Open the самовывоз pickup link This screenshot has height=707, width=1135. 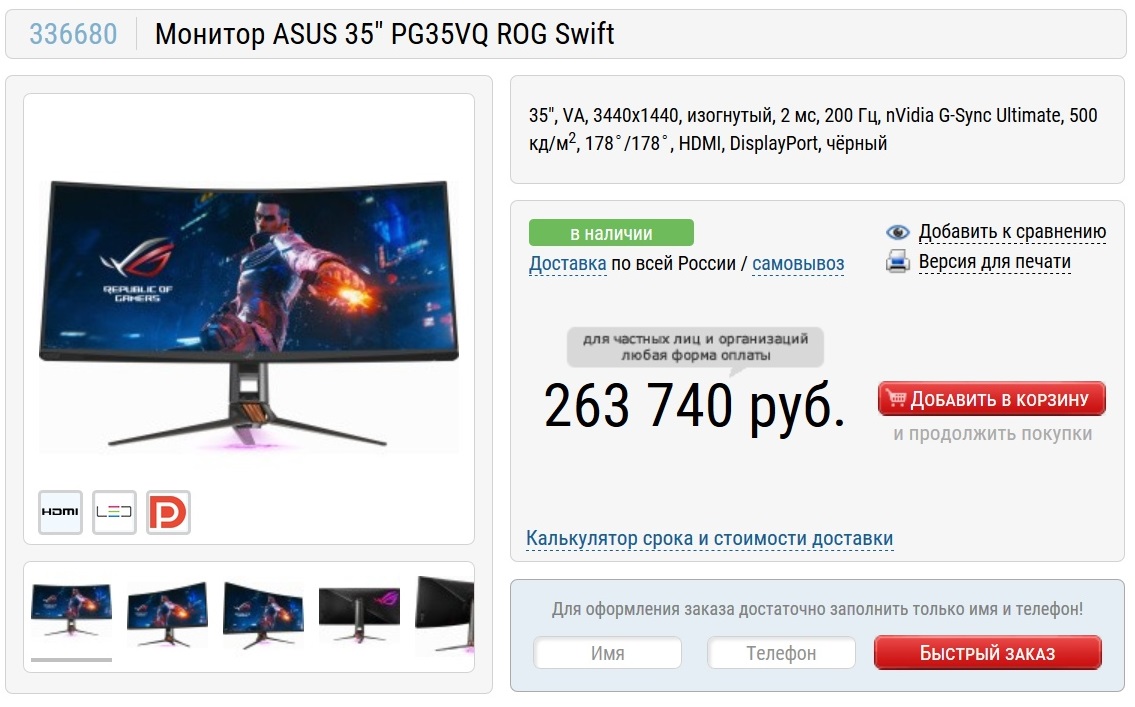coord(798,263)
